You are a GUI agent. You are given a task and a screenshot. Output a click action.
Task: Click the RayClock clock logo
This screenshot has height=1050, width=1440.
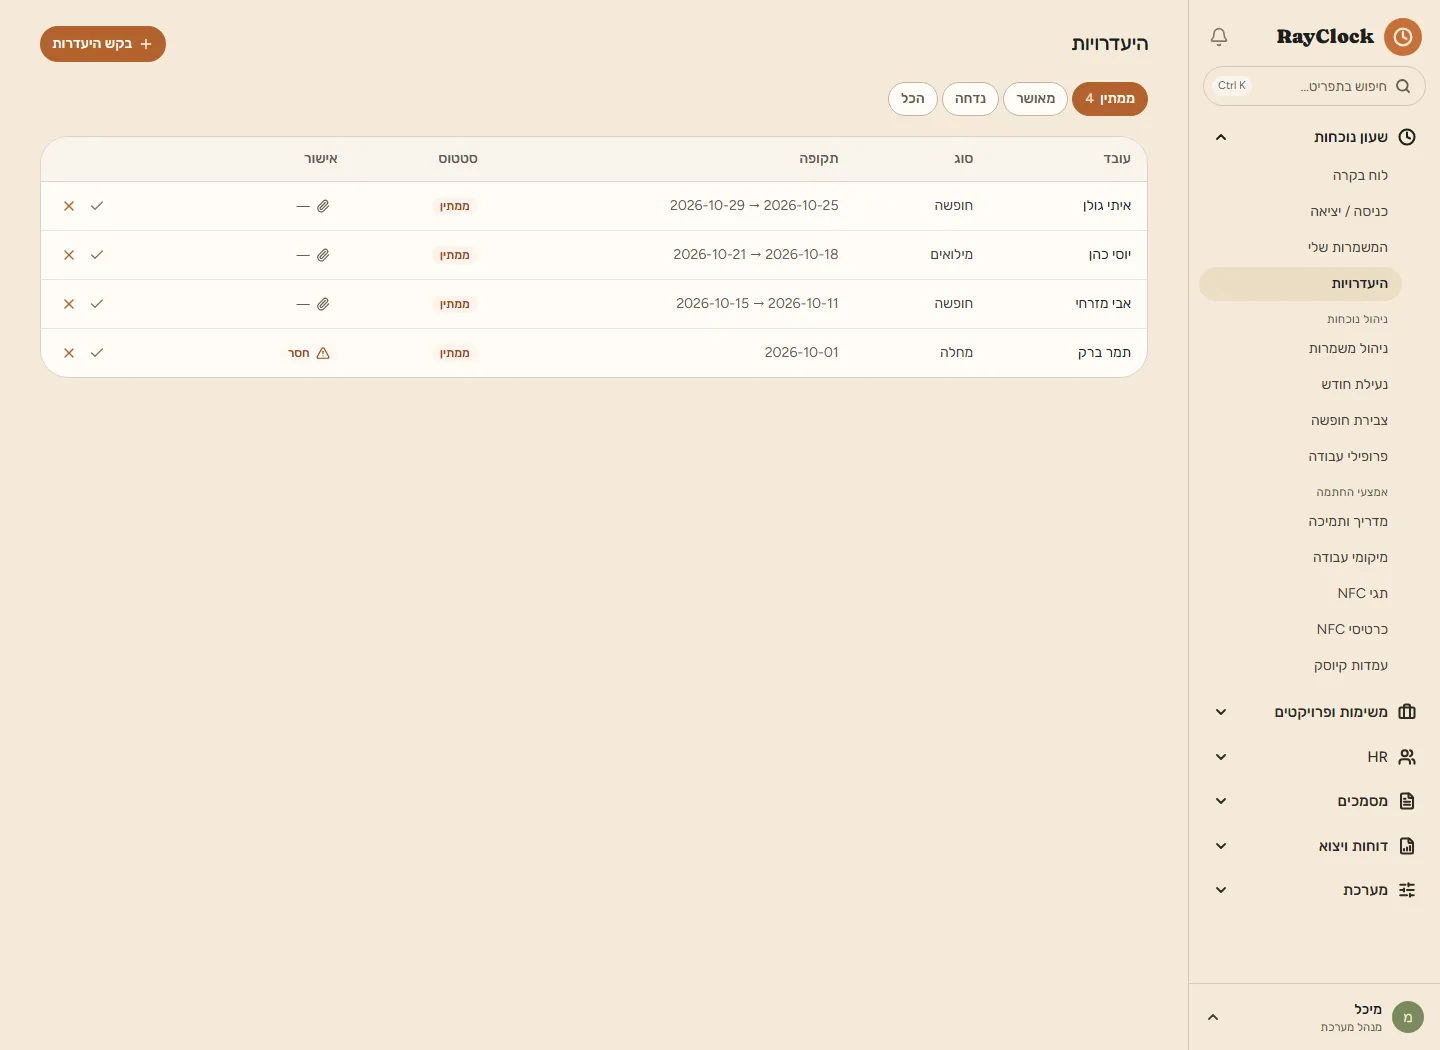pos(1403,37)
